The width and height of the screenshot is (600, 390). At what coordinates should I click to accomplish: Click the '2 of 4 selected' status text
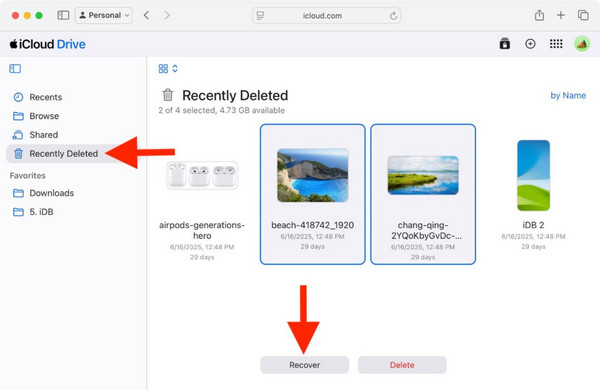point(222,110)
